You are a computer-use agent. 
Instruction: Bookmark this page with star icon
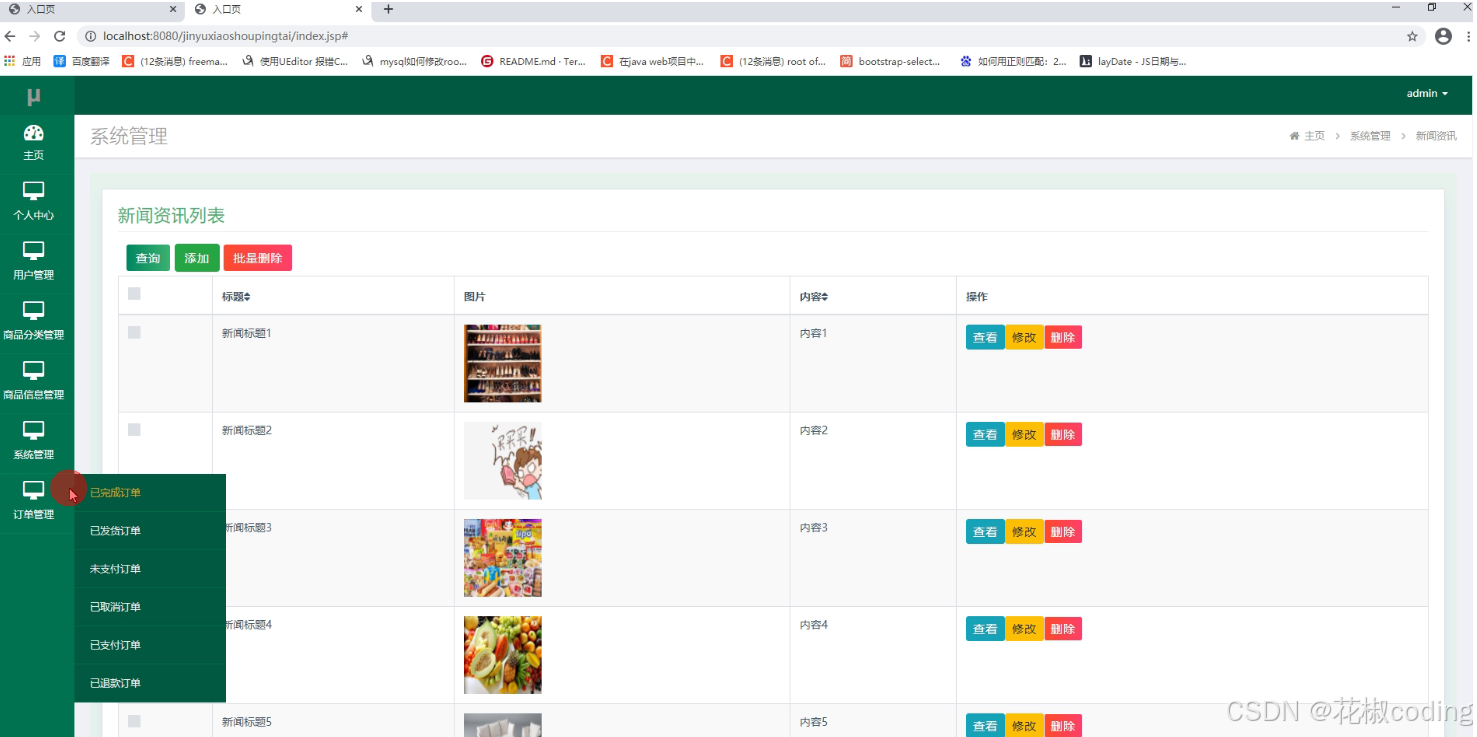1412,36
